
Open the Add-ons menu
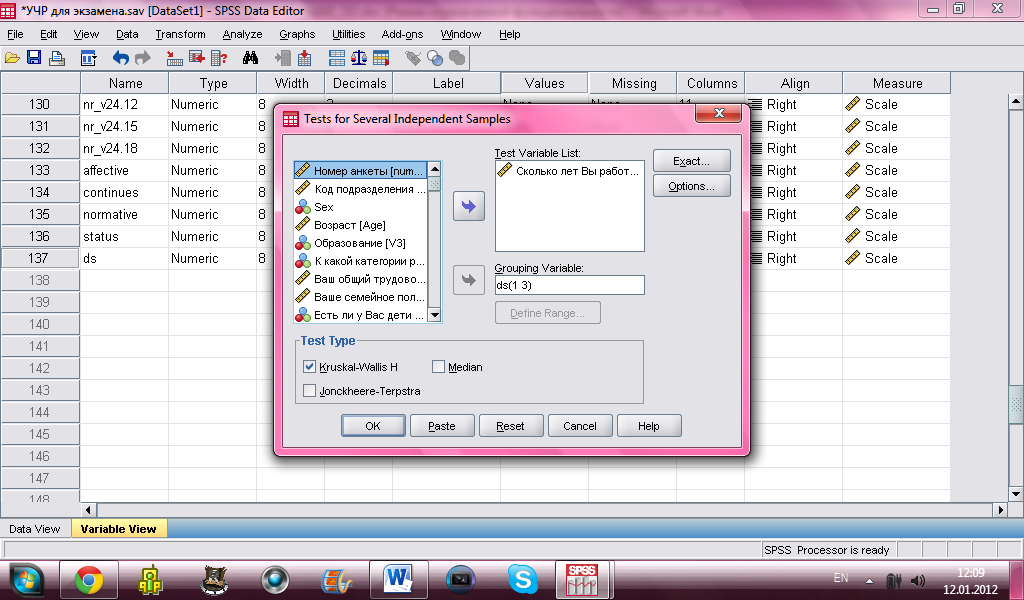pos(402,34)
